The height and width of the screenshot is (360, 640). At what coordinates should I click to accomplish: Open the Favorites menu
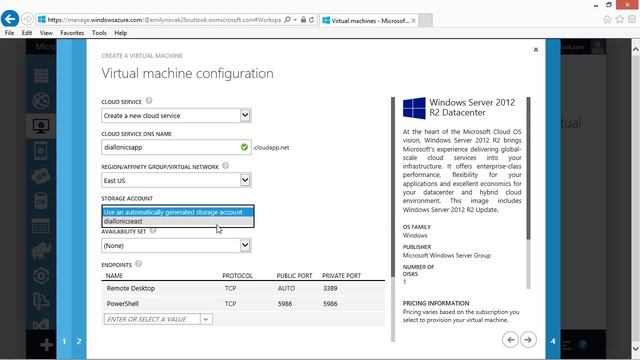point(72,33)
